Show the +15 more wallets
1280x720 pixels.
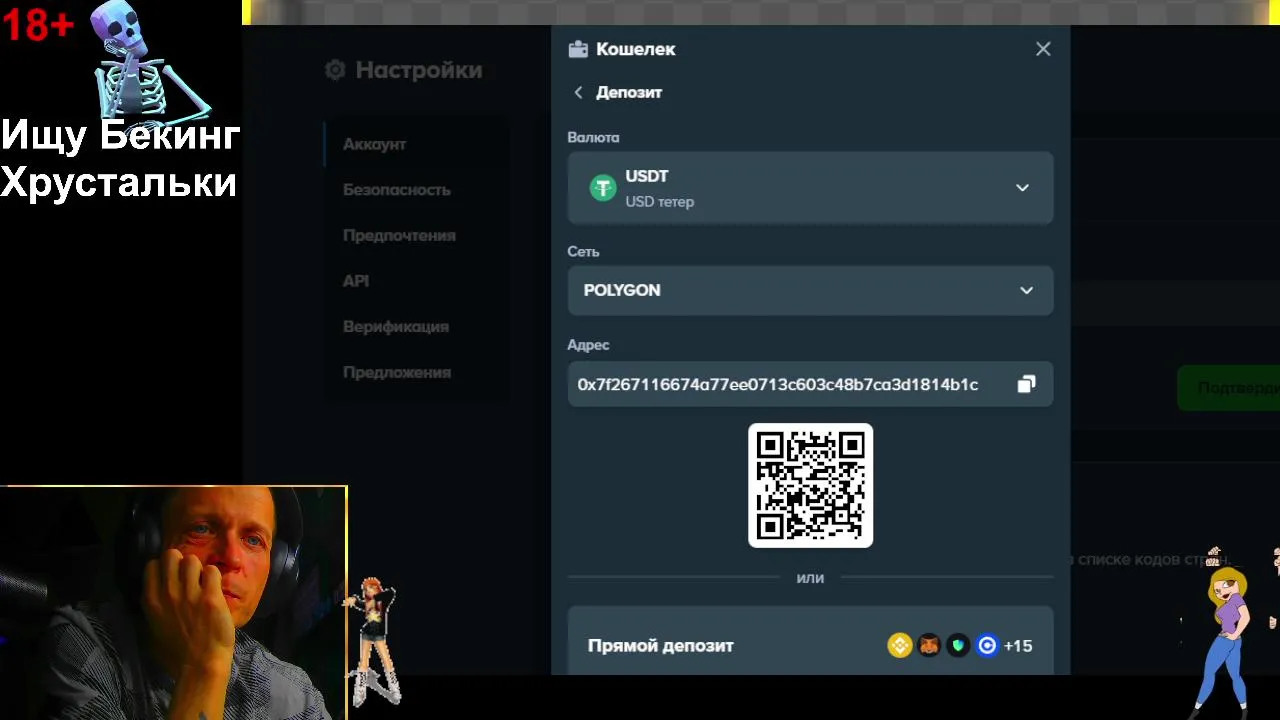point(1018,646)
